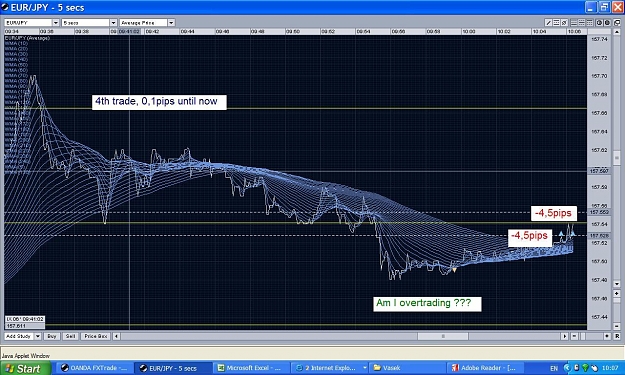Screen dimensions: 625x375
Task: Expand the time interval dropdown arrow
Action: (x=113, y=23)
